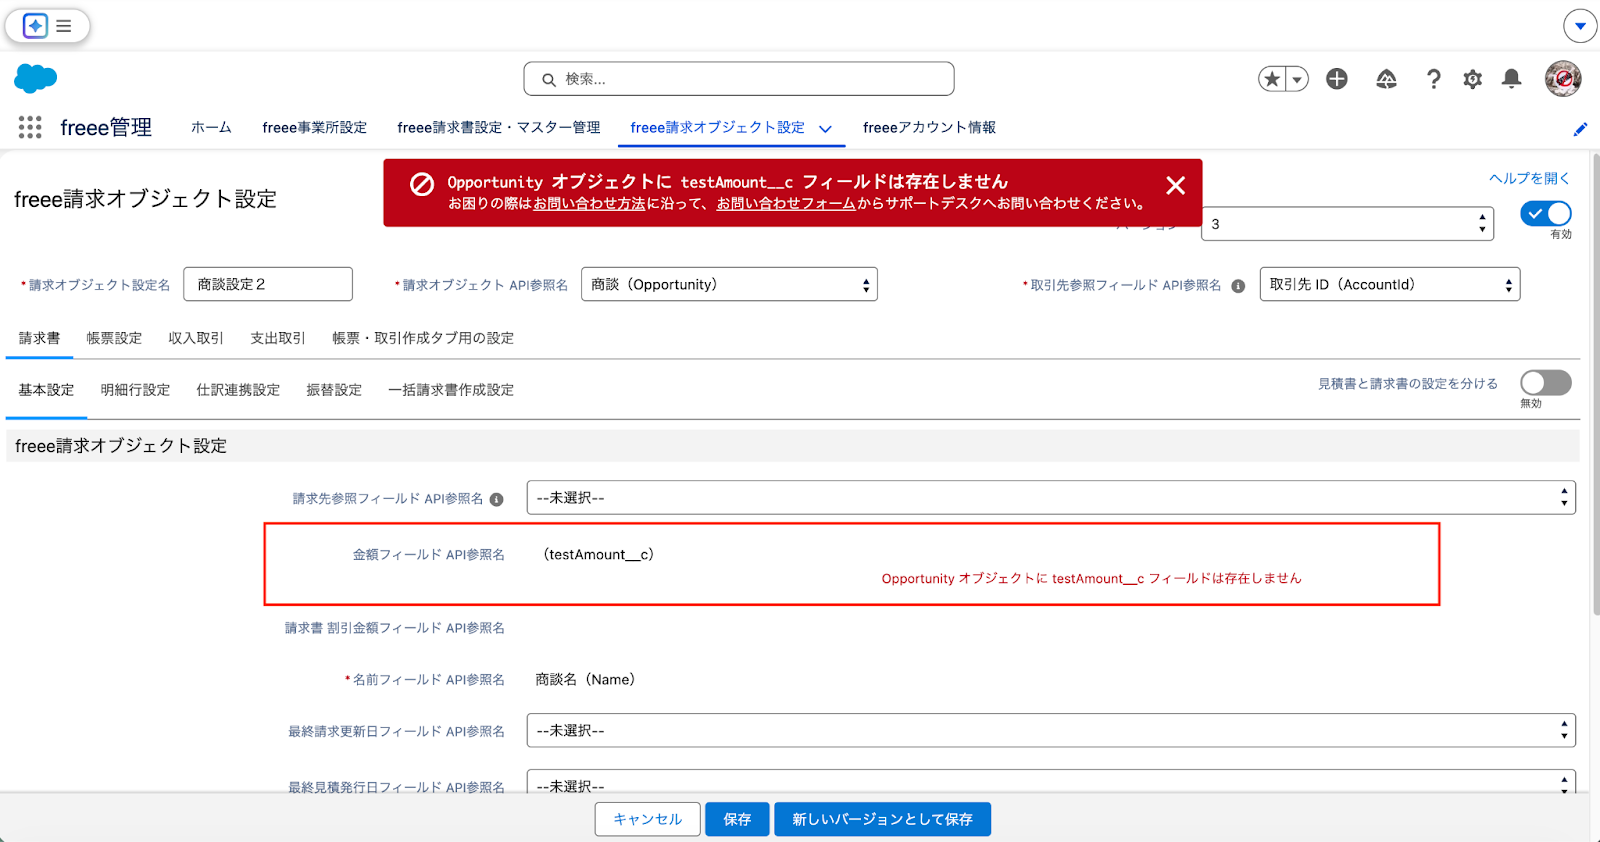Click the search box
The image size is (1600, 842).
pos(739,79)
